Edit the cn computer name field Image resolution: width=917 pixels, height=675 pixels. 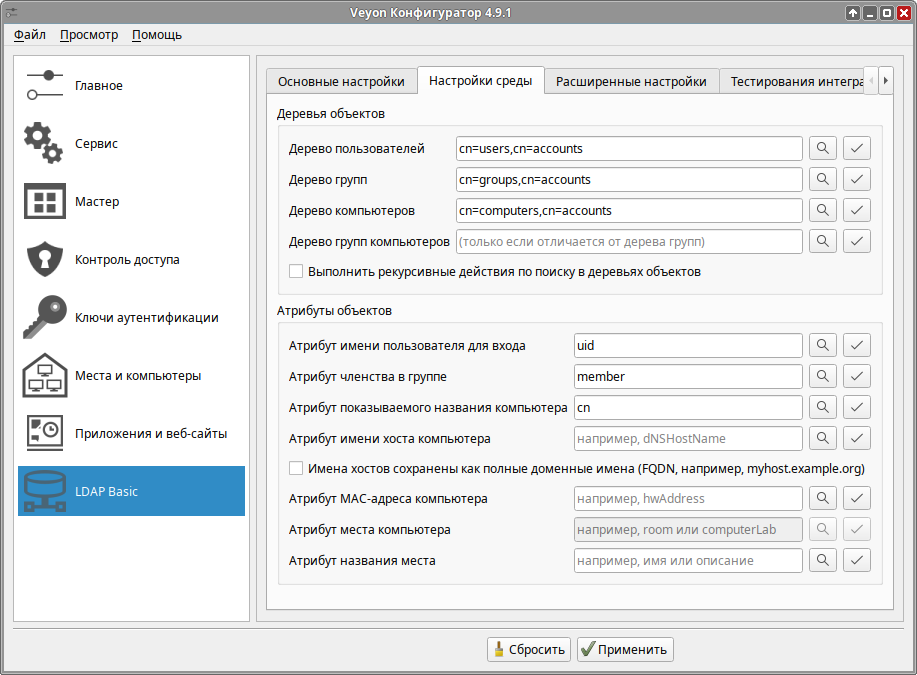(x=688, y=408)
